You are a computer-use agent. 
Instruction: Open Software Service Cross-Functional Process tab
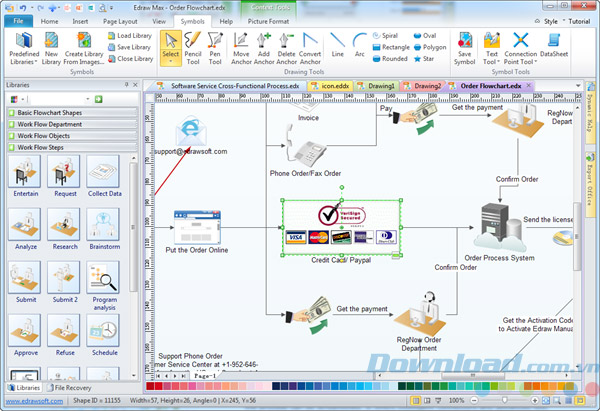(x=230, y=86)
